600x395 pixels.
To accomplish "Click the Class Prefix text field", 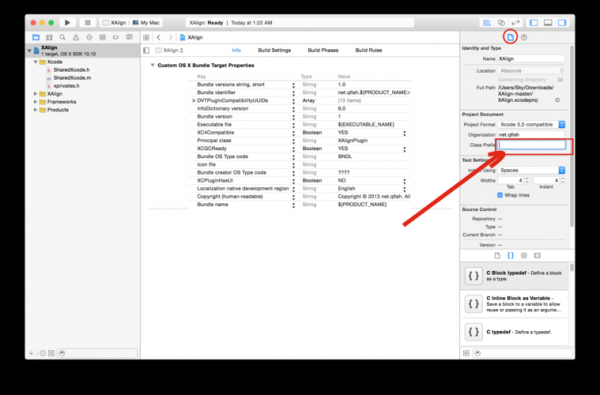I will 532,145.
